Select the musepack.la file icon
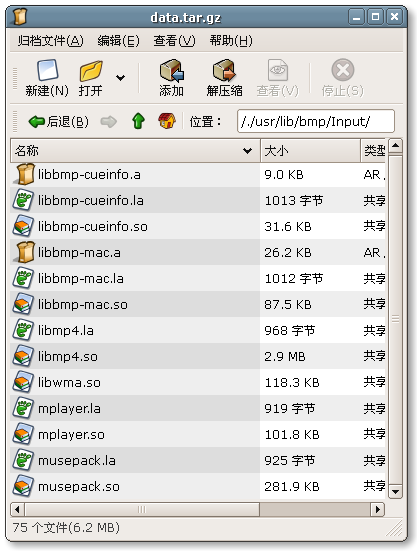 click(23, 460)
